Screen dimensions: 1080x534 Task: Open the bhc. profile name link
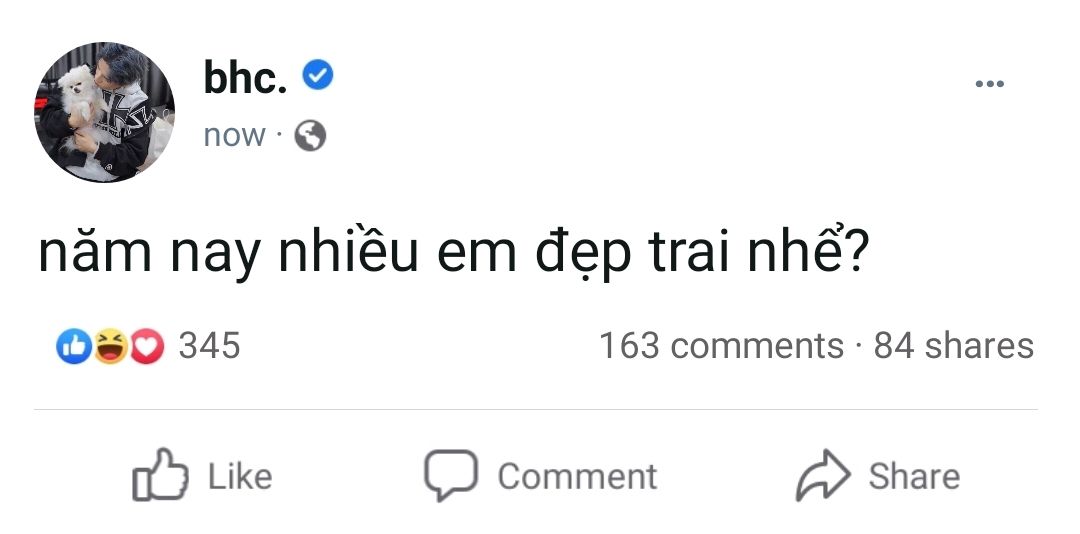coord(245,78)
